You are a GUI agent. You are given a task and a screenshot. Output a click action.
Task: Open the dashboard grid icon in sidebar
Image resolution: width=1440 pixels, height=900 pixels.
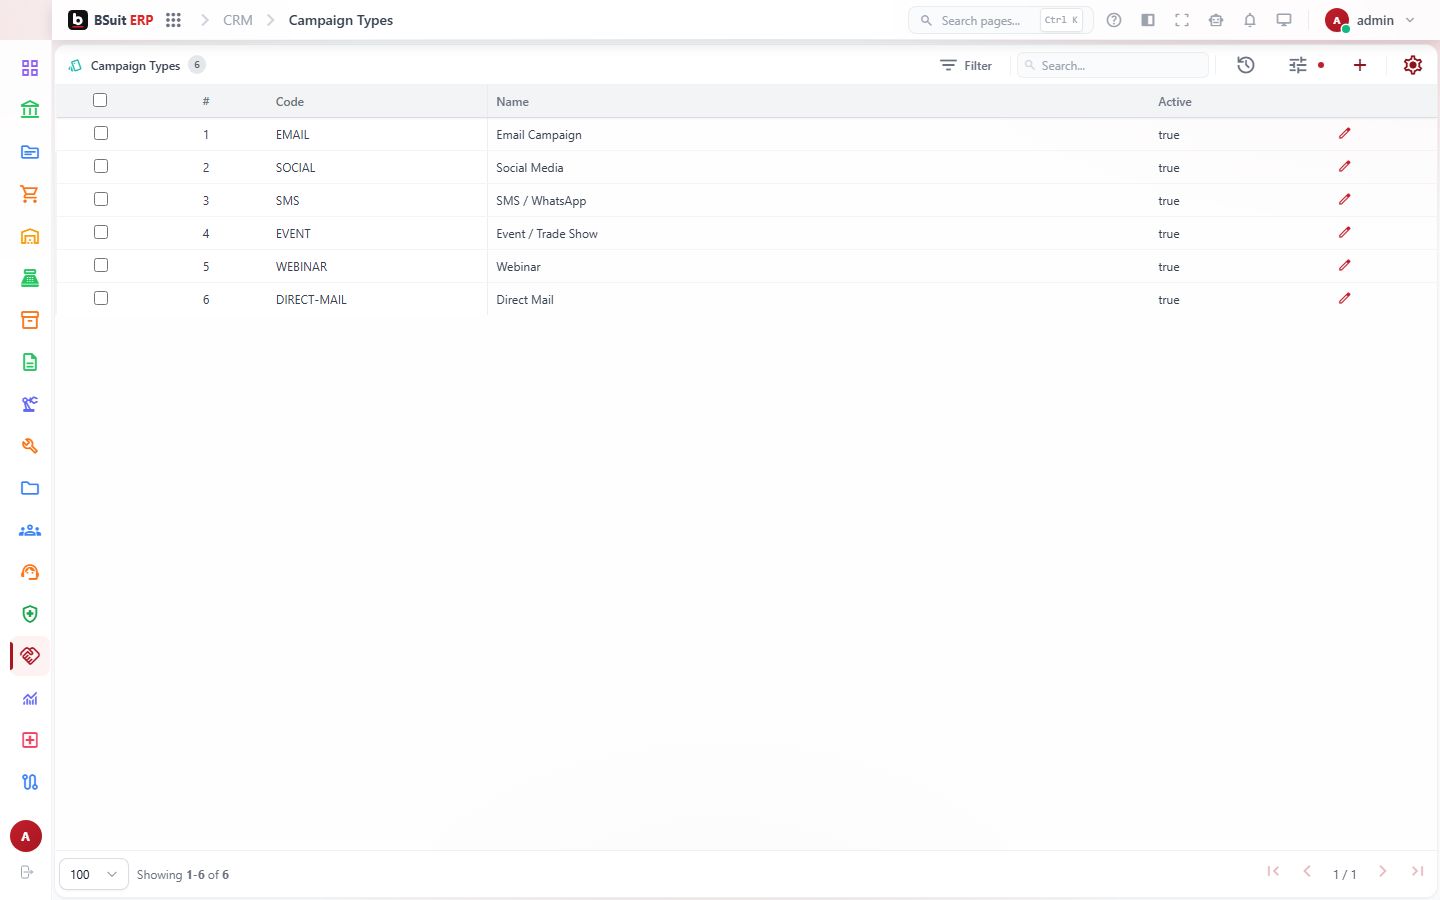30,68
